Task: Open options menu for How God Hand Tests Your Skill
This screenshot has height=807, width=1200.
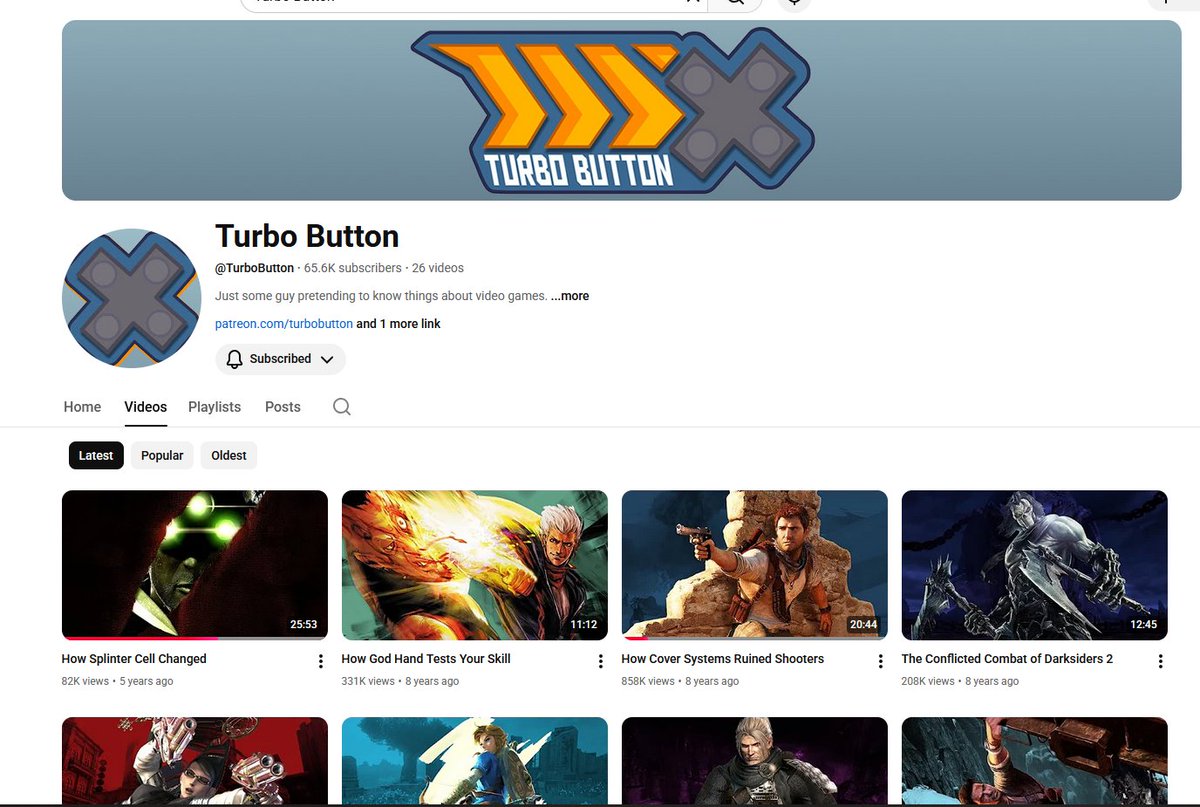Action: coord(601,661)
